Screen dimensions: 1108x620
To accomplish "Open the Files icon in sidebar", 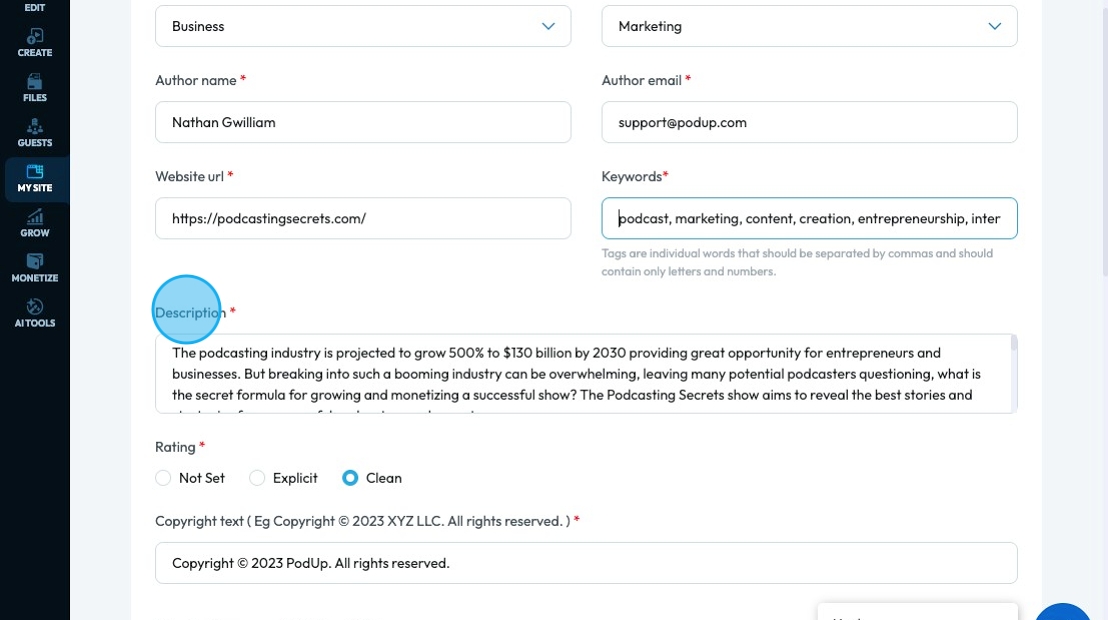I will pyautogui.click(x=35, y=82).
